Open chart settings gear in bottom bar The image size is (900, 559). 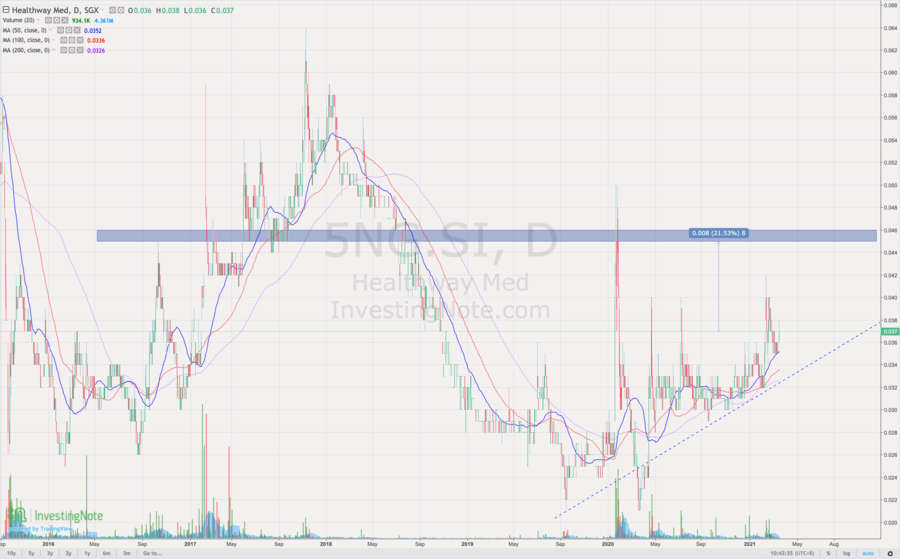coord(889,552)
